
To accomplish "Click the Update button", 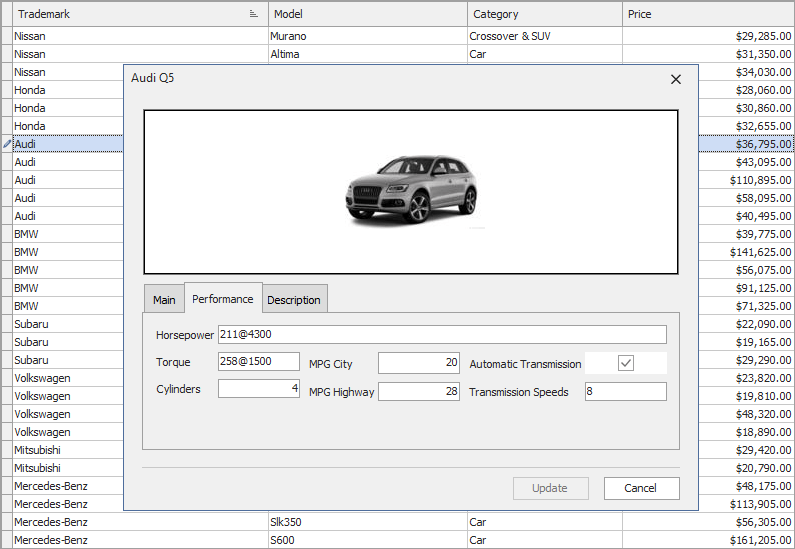I will (549, 488).
